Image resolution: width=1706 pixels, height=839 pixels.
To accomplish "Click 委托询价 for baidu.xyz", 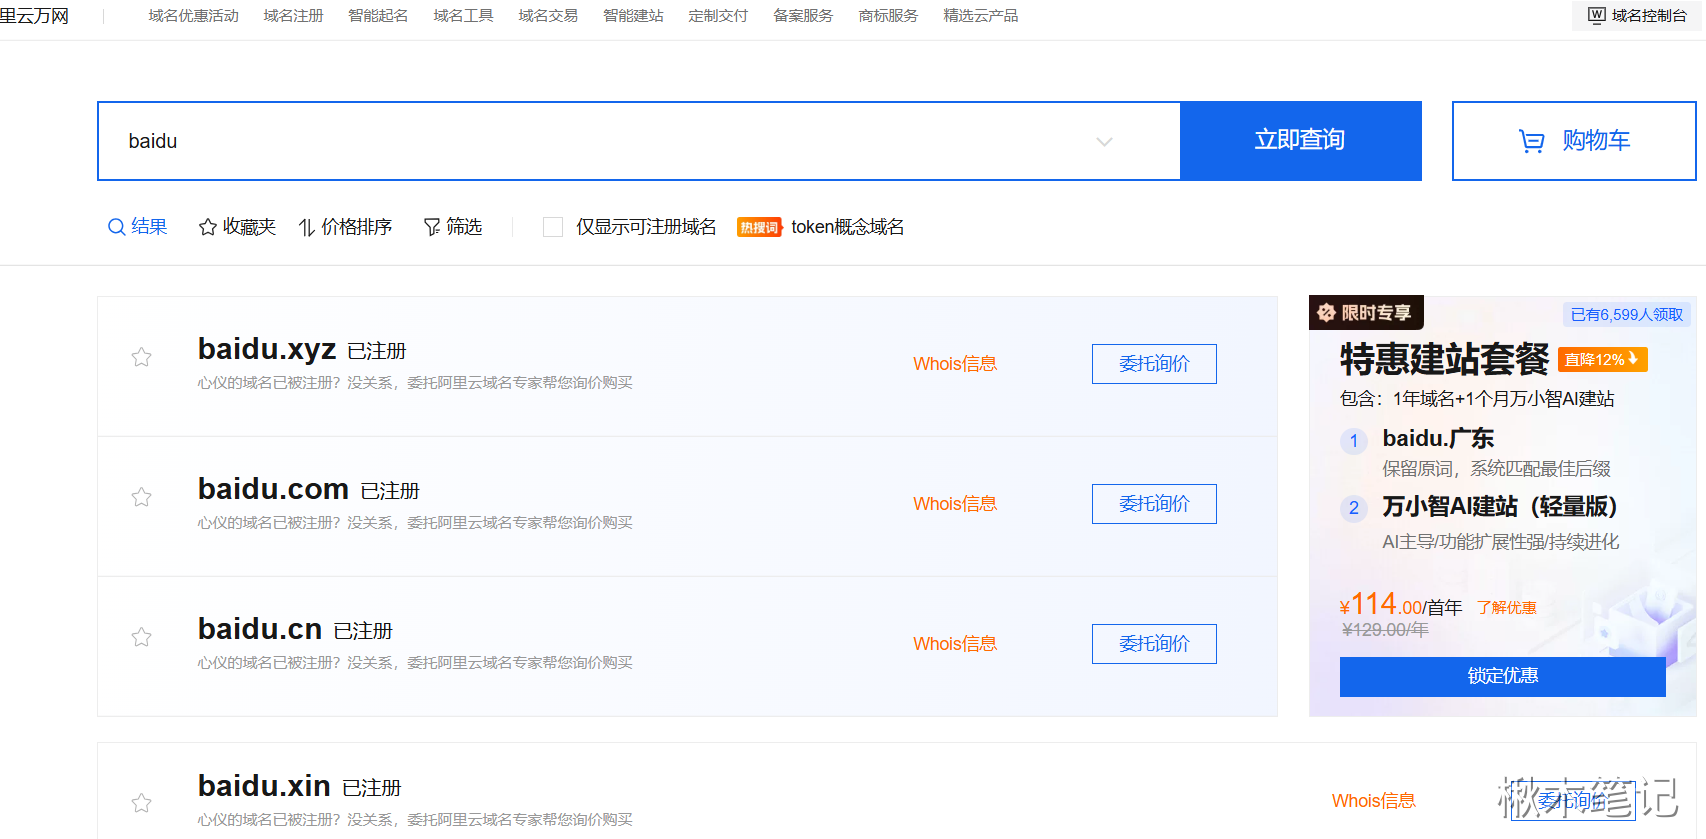I will pos(1154,364).
